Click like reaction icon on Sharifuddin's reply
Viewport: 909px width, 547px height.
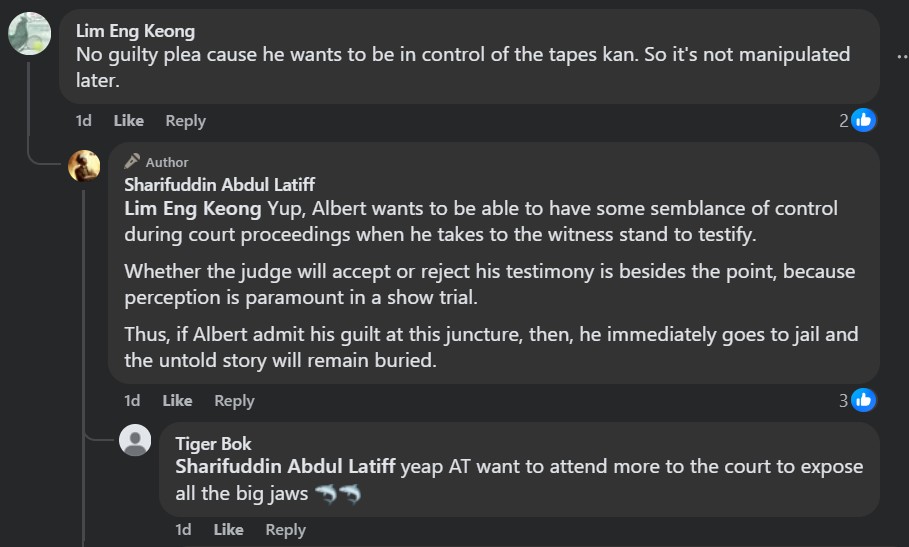pyautogui.click(x=863, y=400)
